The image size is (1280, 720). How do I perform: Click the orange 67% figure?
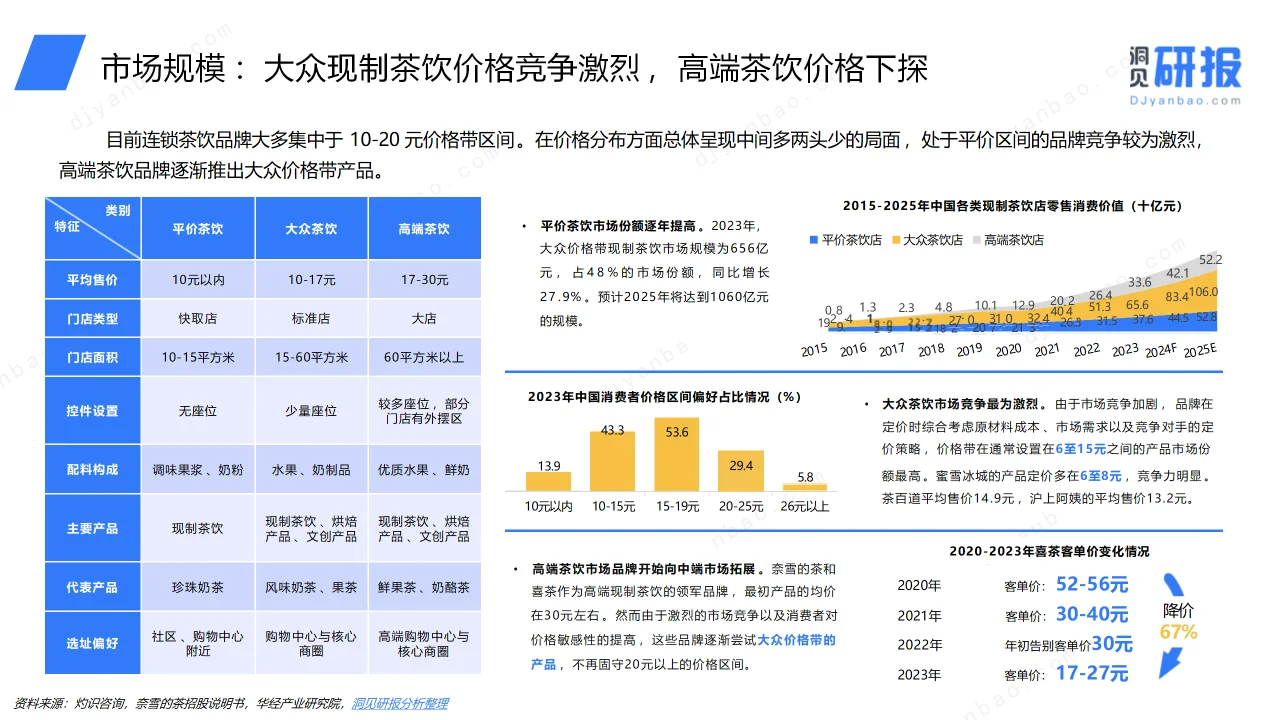pos(1178,633)
